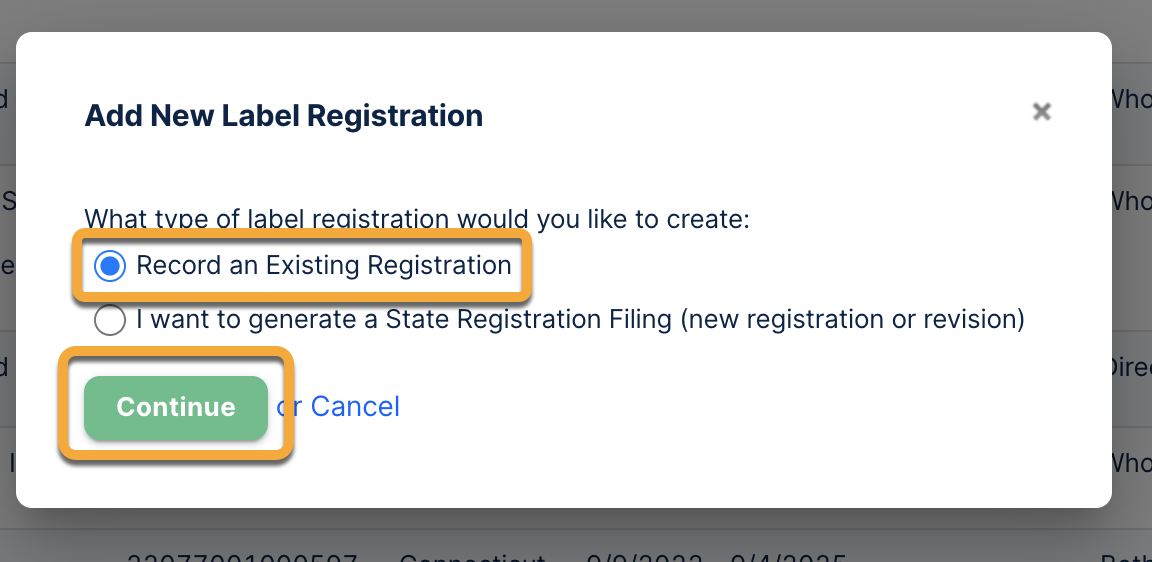Viewport: 1152px width, 562px height.
Task: Click the lowest truncated "Who" cell at right
Action: [x=1131, y=461]
